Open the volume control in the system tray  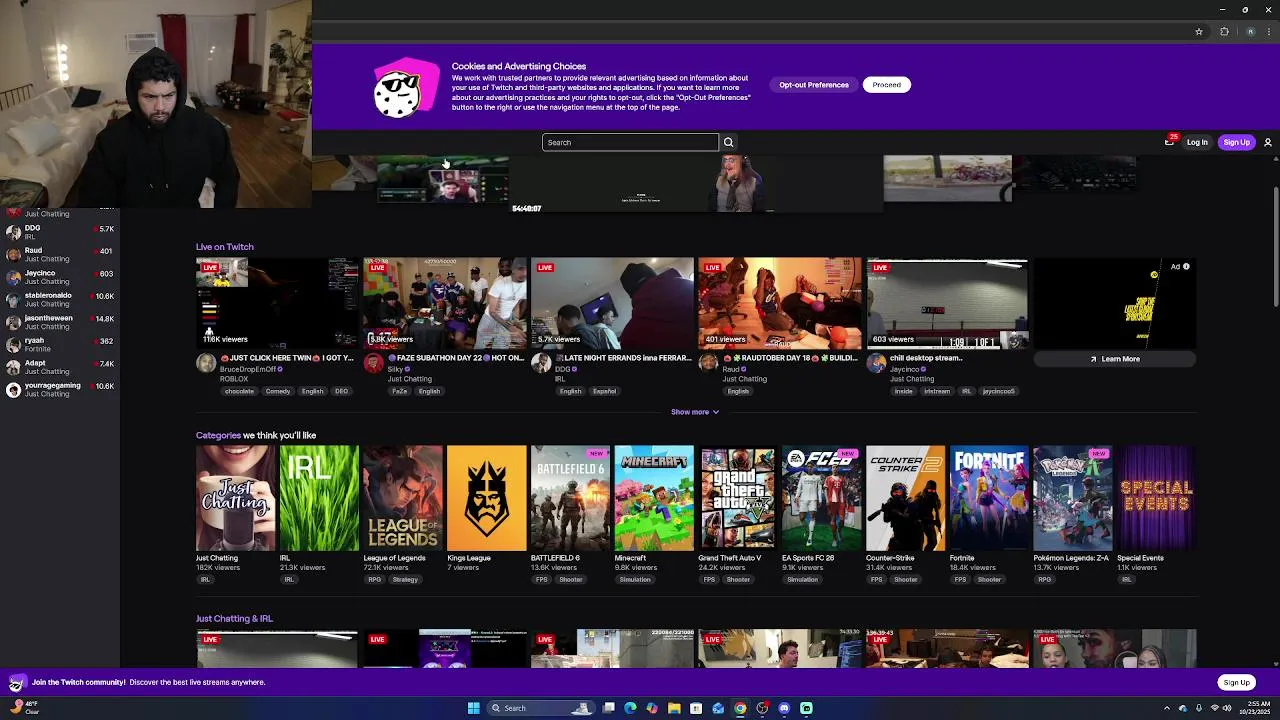(1227, 708)
